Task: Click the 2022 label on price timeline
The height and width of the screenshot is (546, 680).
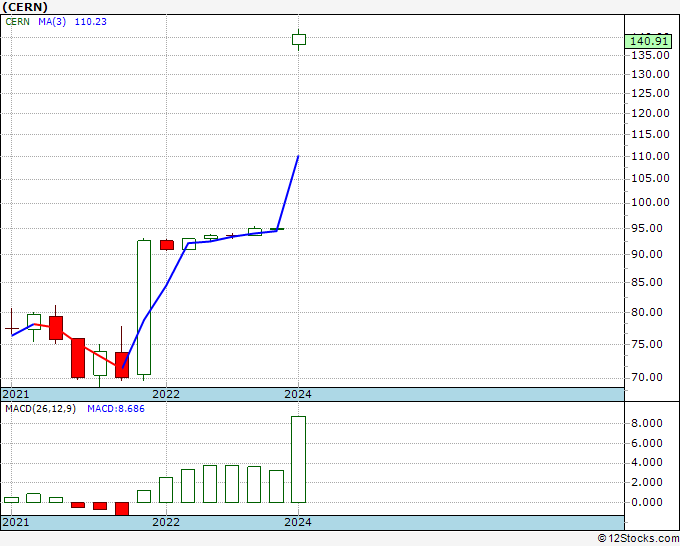Action: click(x=166, y=394)
